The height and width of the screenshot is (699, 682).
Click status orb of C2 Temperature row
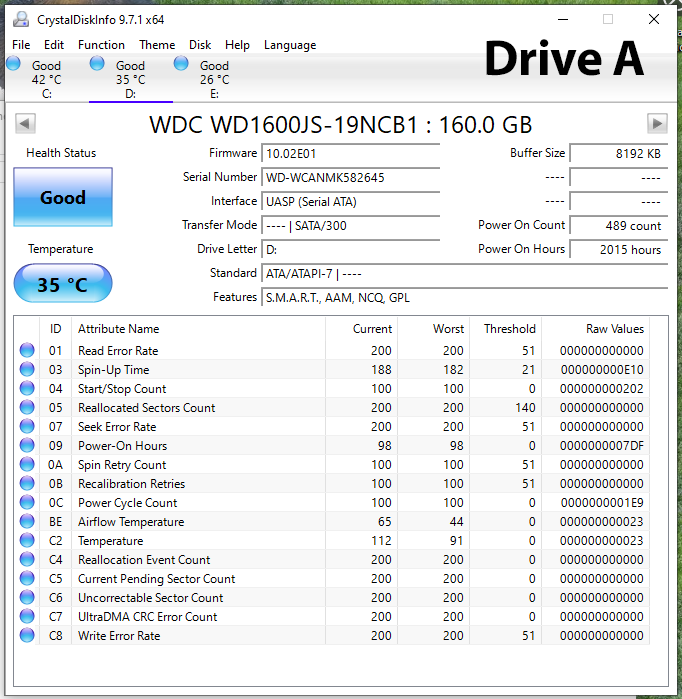pos(27,540)
